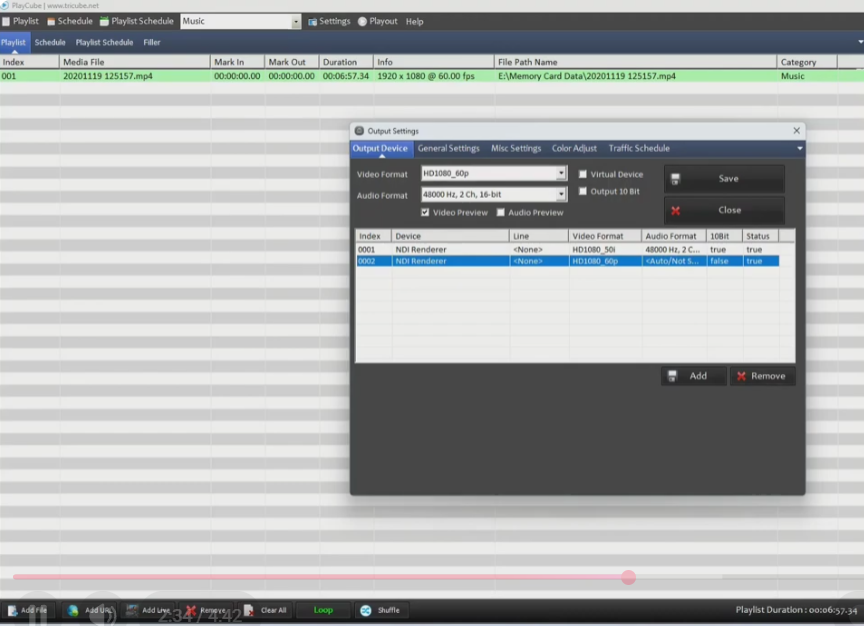Check the Output 10 Bit option
The height and width of the screenshot is (626, 864).
coord(583,191)
